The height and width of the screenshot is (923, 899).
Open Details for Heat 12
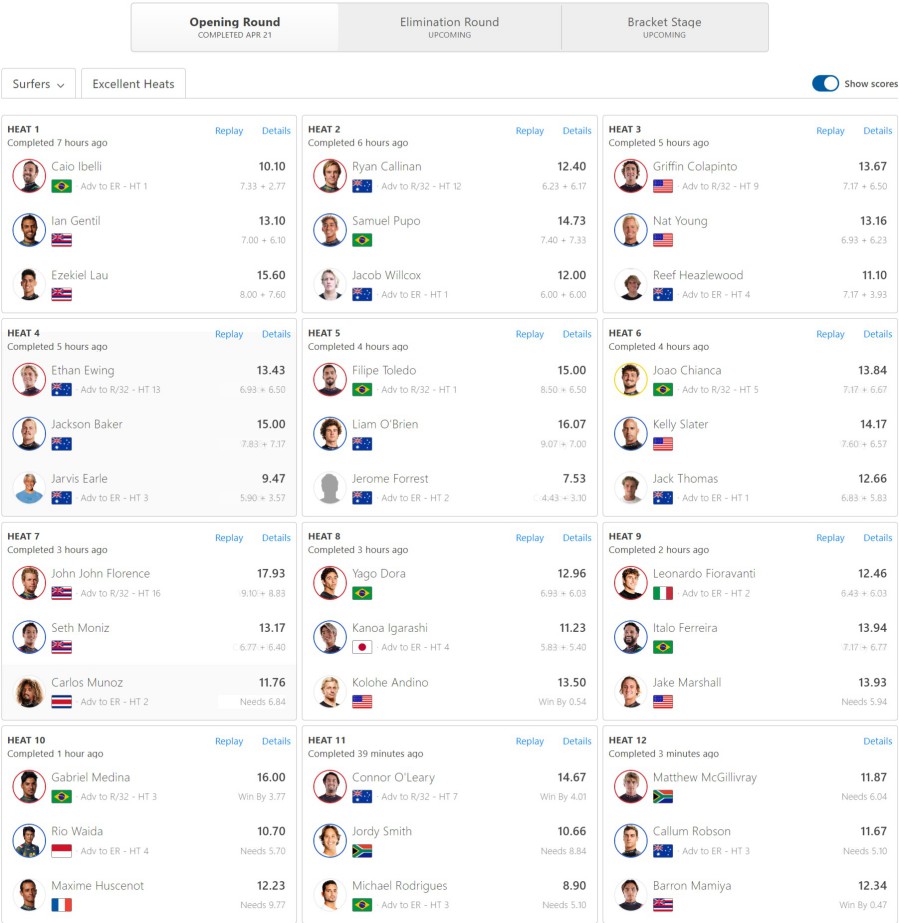coord(877,741)
